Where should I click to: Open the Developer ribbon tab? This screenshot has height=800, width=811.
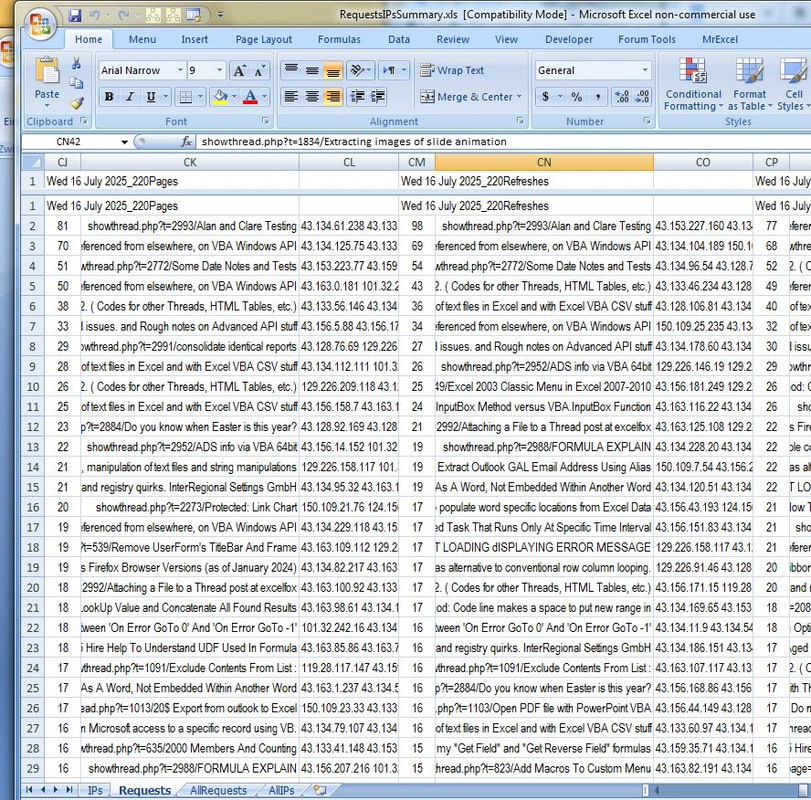coord(568,39)
